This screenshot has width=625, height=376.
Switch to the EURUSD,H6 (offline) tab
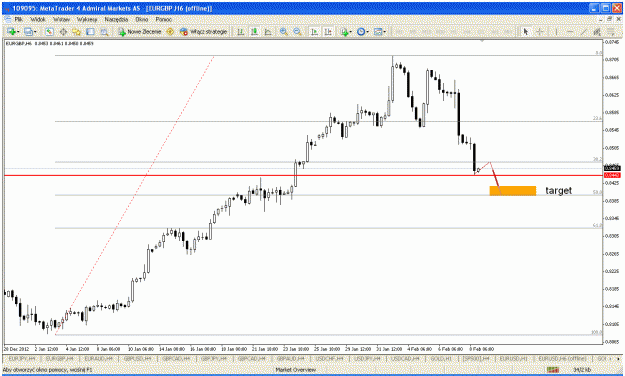click(562, 359)
